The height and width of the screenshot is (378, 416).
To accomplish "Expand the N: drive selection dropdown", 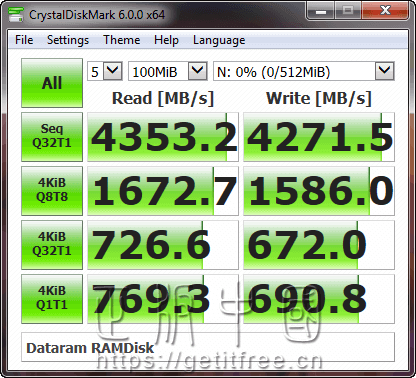I will [x=304, y=71].
